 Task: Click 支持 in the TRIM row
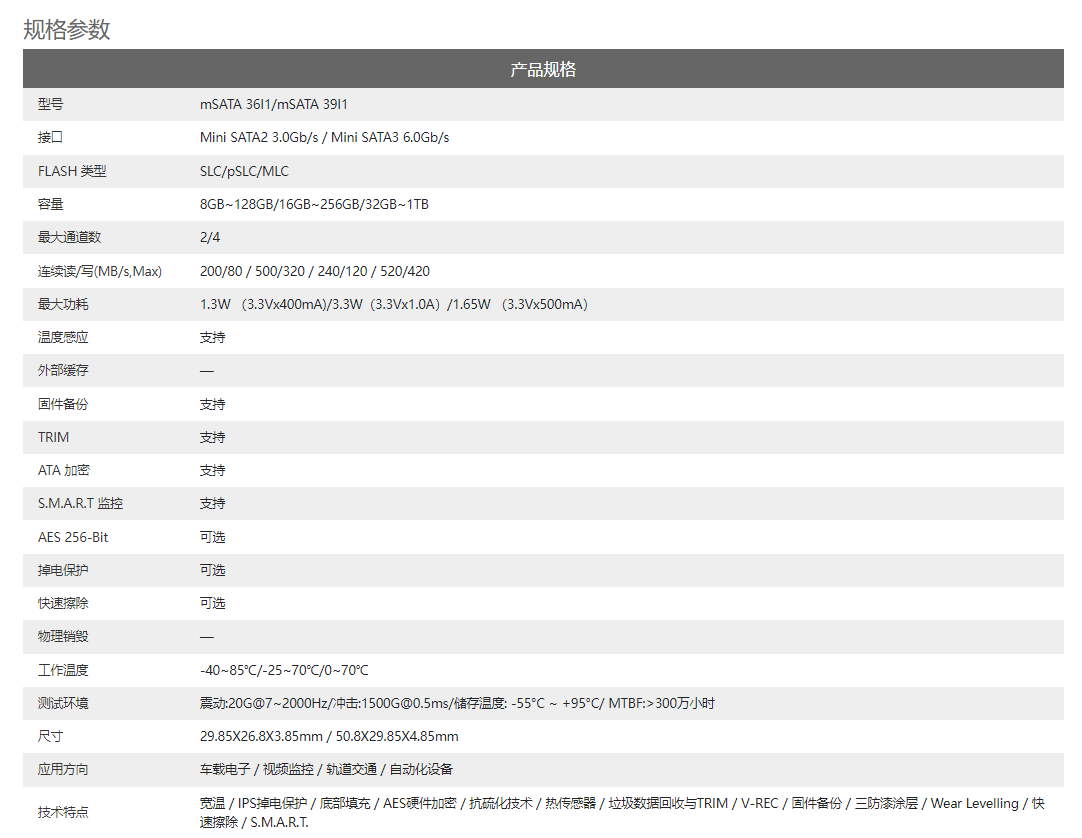click(x=213, y=438)
